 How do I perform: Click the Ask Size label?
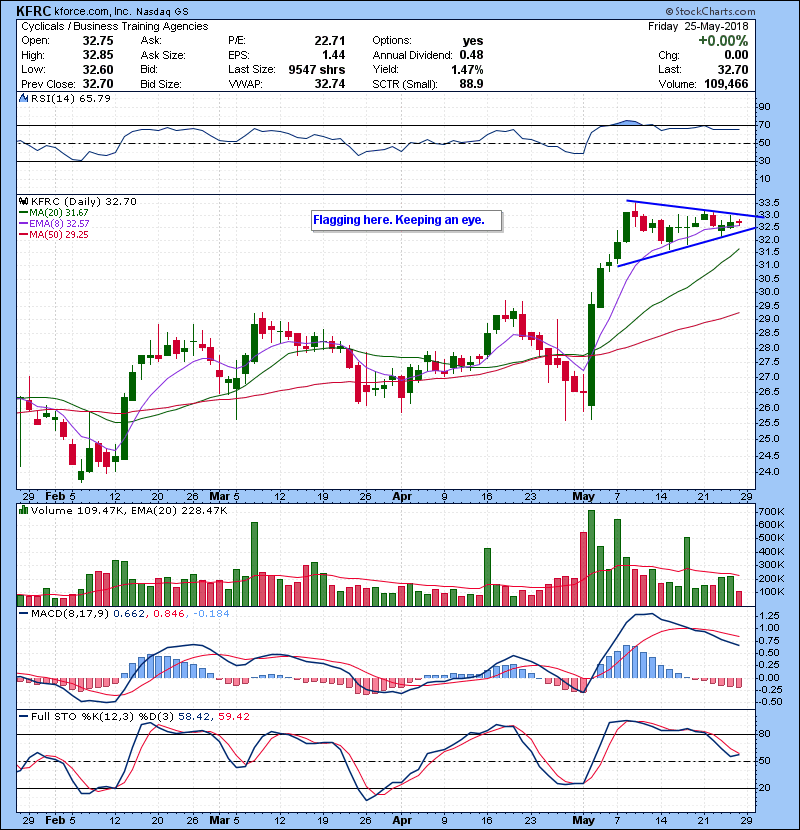[163, 55]
